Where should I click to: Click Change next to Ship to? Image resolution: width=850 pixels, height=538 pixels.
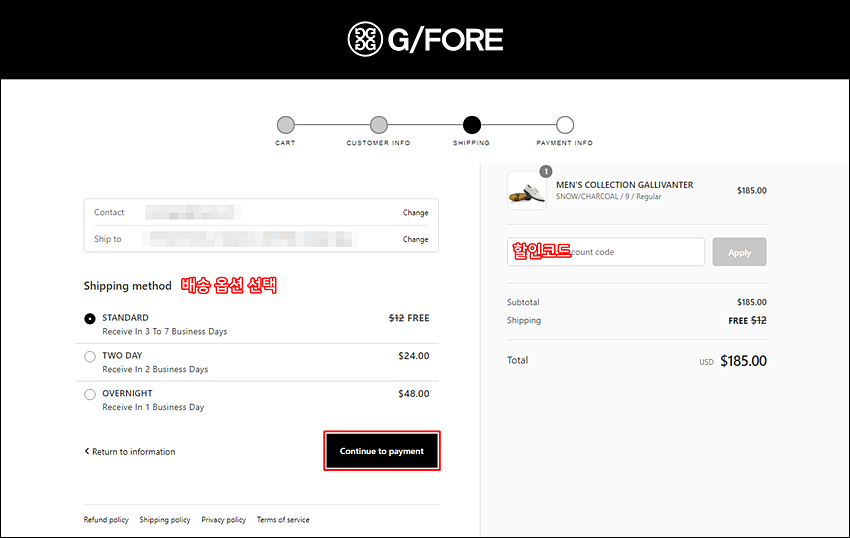tap(415, 239)
